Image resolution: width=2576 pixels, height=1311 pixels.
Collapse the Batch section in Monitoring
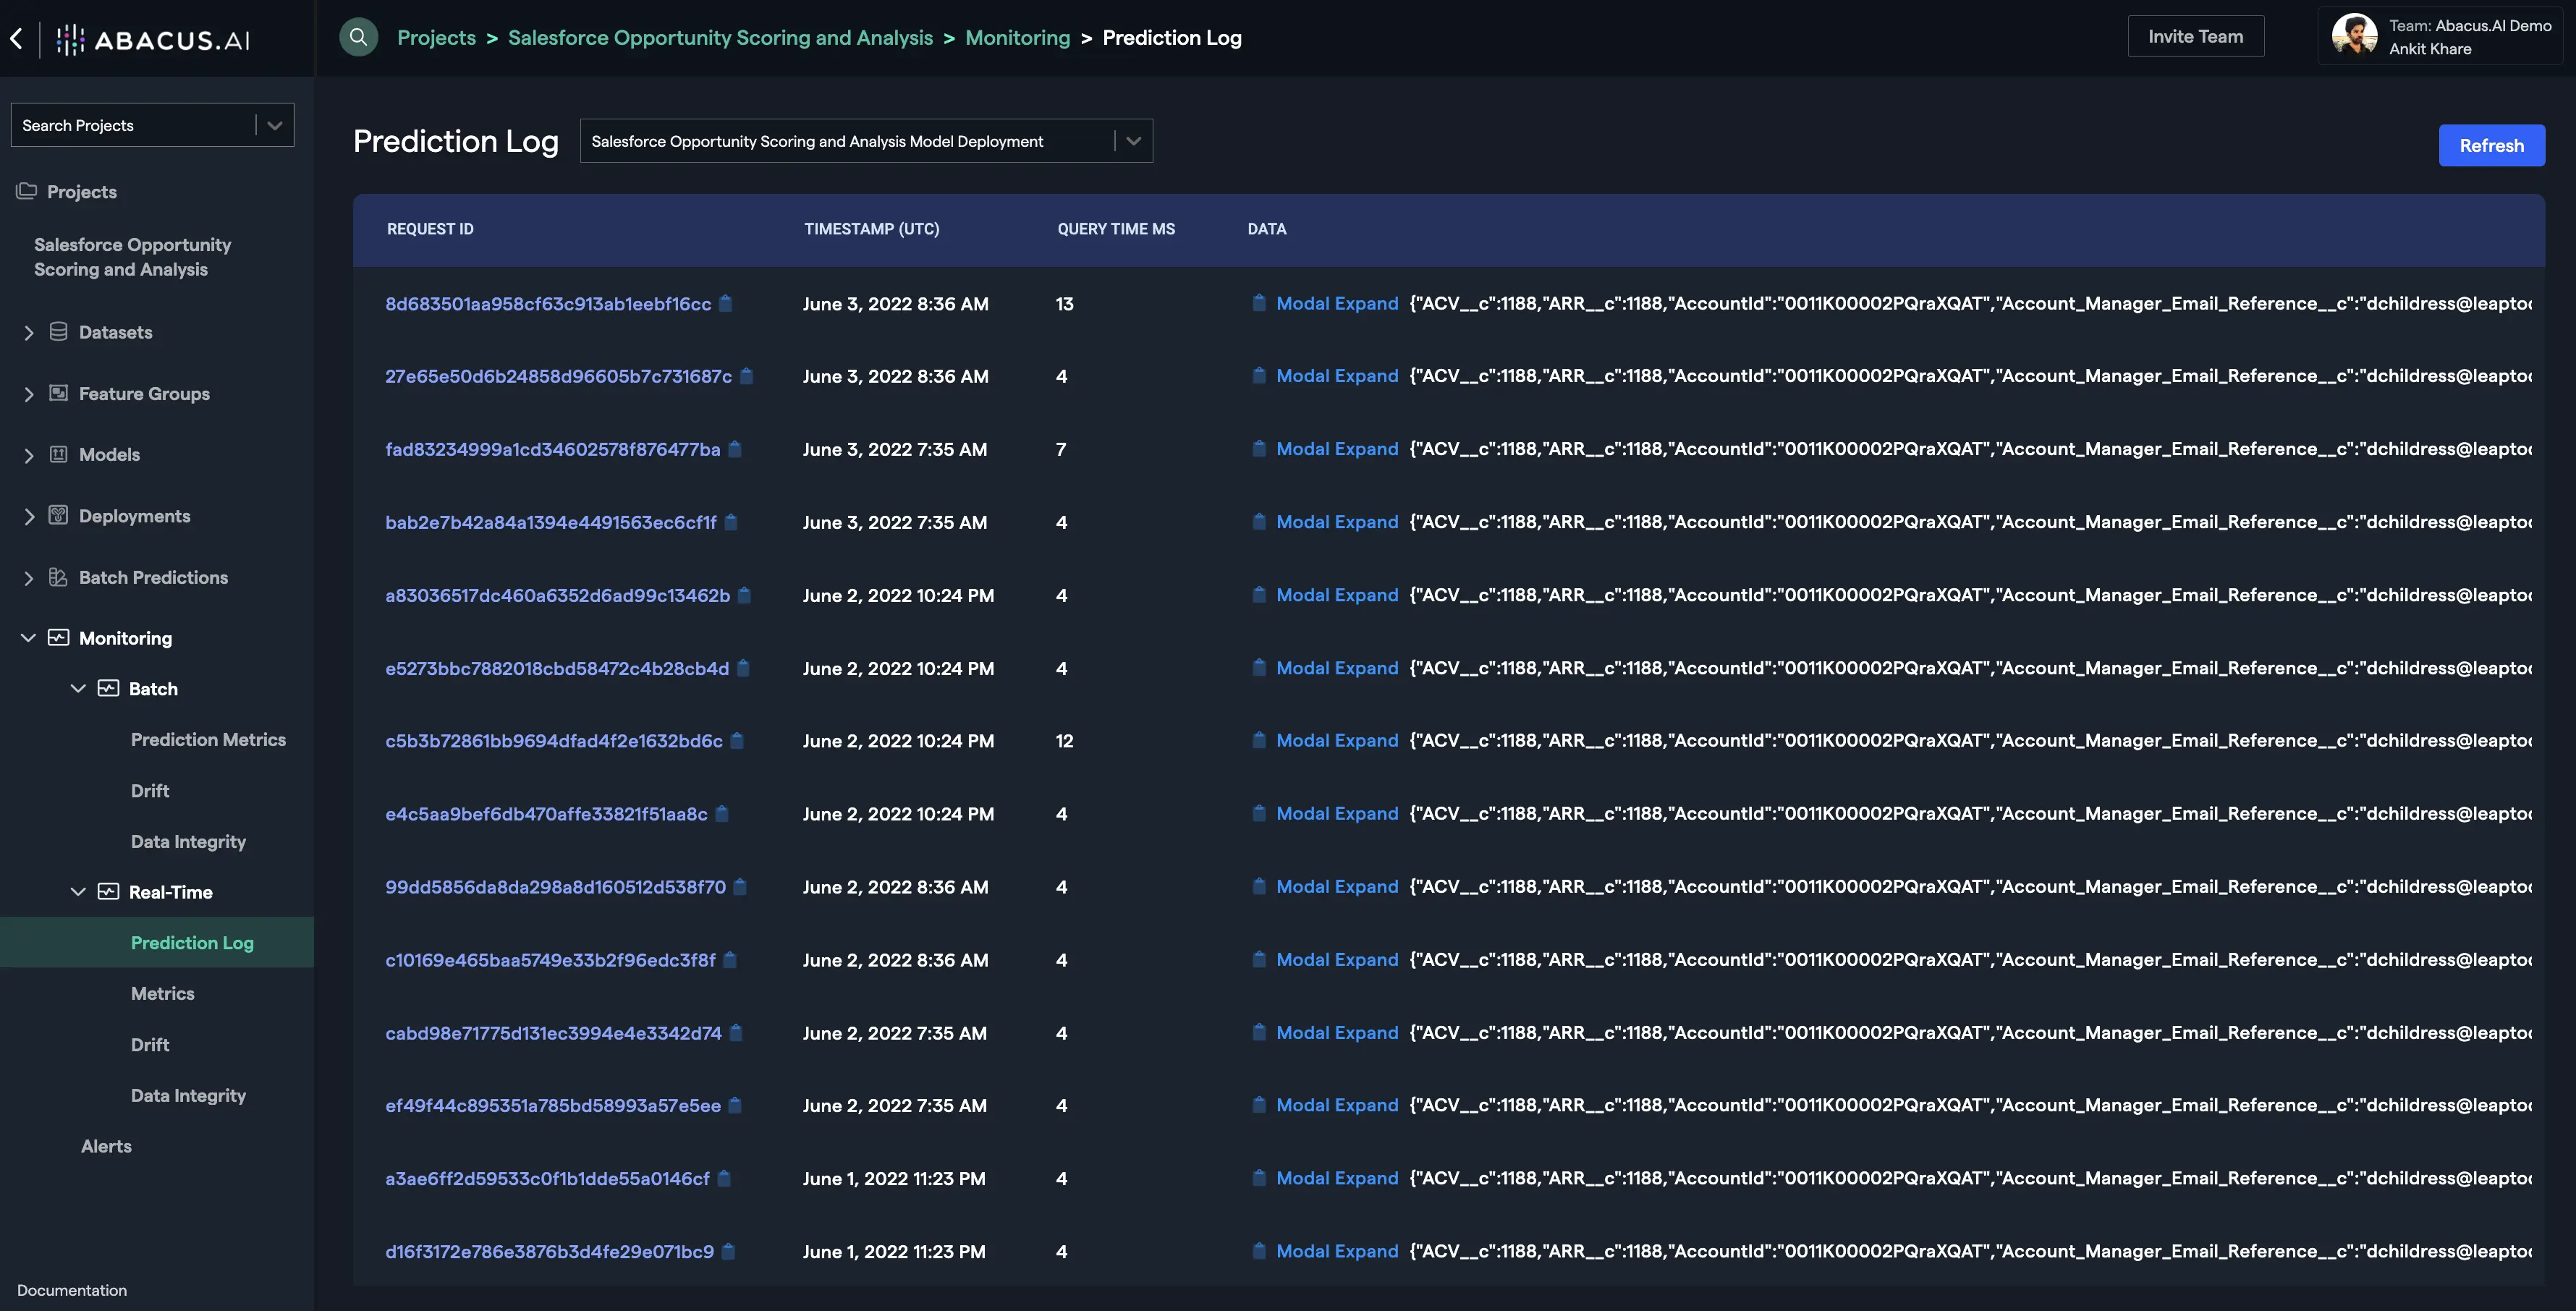point(79,688)
